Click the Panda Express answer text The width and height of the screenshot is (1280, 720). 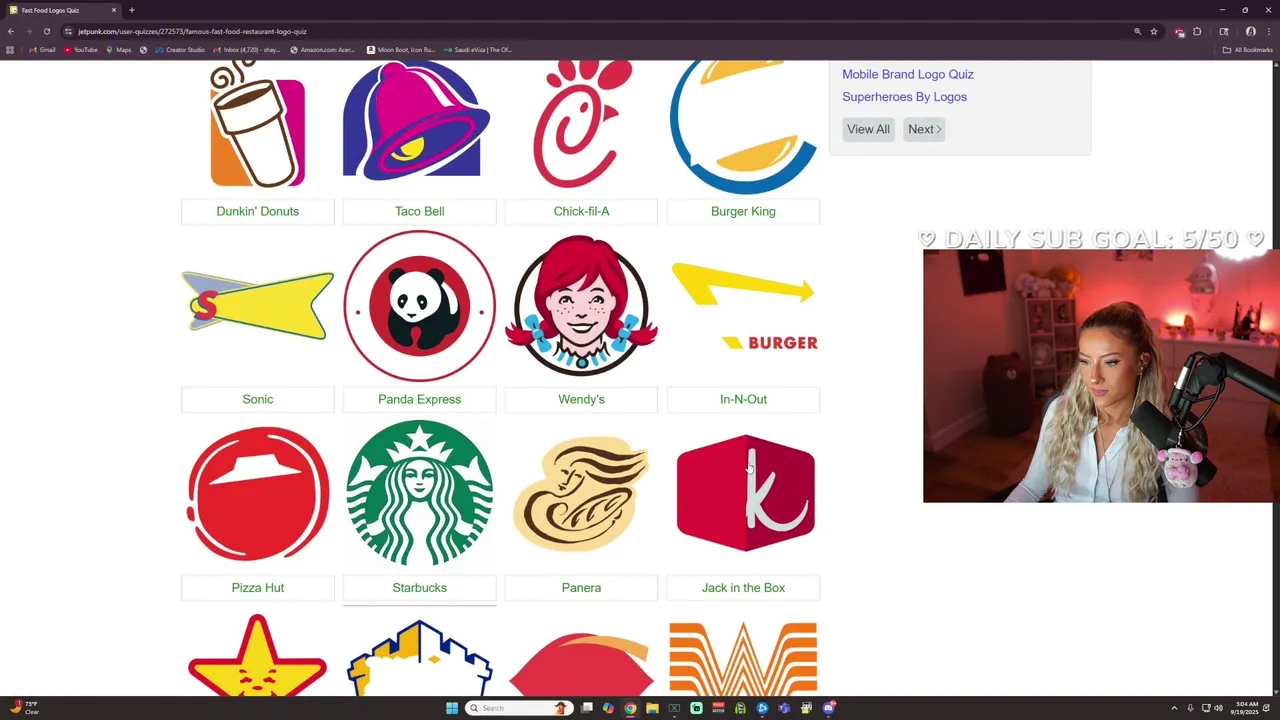419,399
